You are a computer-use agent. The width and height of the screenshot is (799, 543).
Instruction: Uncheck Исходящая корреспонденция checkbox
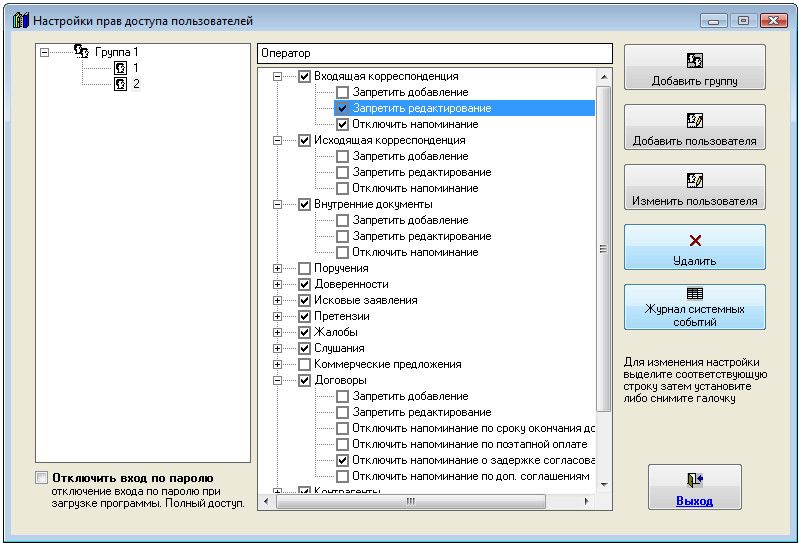tap(305, 140)
